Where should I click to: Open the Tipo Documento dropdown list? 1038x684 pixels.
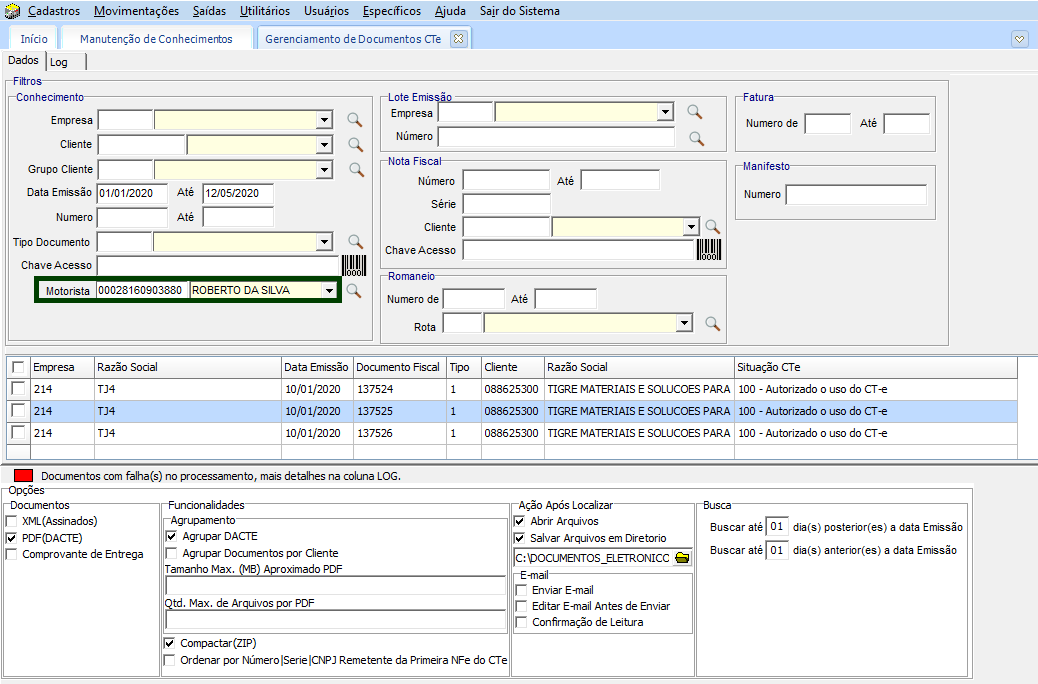point(323,242)
